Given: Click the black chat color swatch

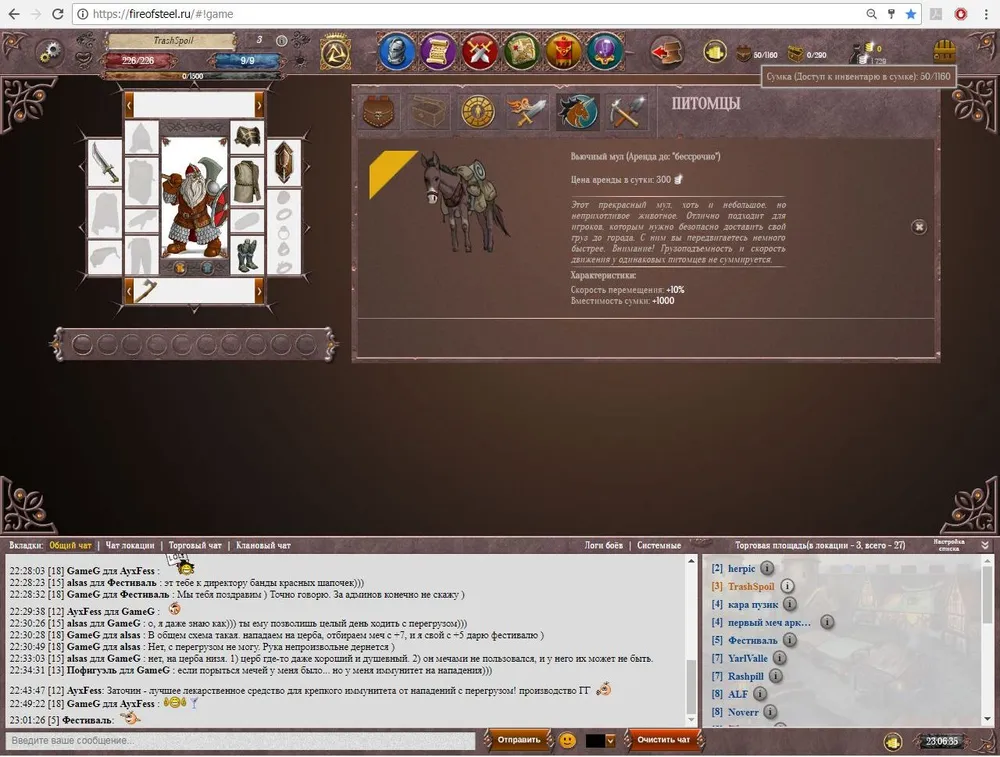Looking at the screenshot, I should click(595, 740).
